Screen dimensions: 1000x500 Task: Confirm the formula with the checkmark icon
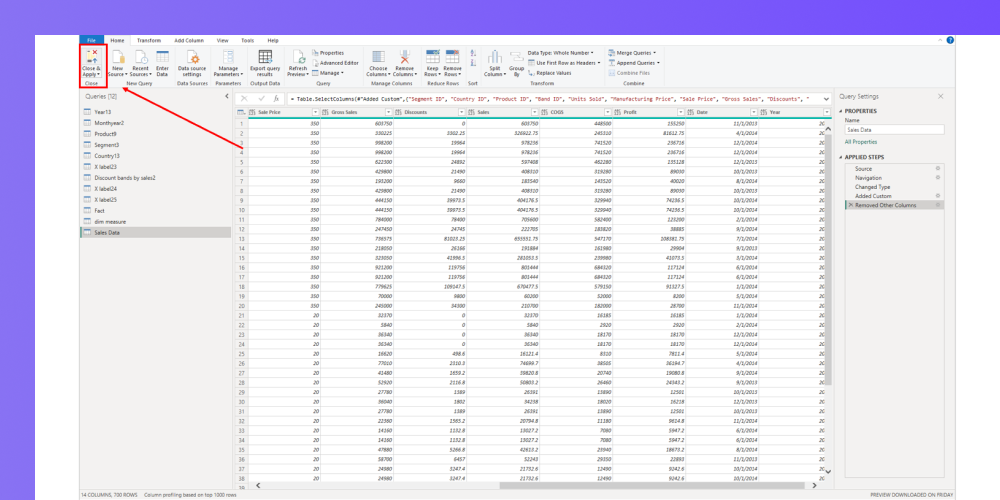pyautogui.click(x=261, y=99)
